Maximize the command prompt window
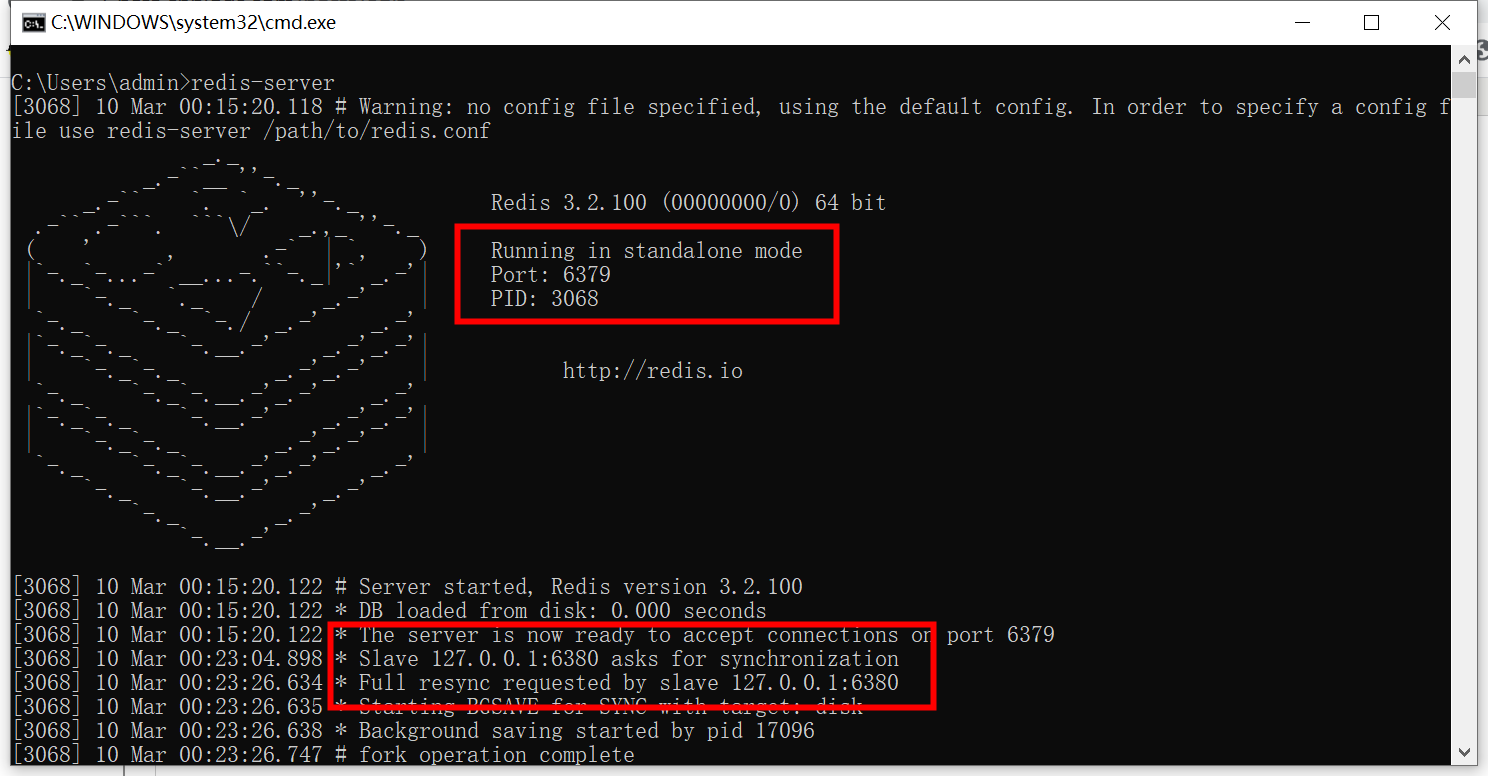 [x=1371, y=23]
